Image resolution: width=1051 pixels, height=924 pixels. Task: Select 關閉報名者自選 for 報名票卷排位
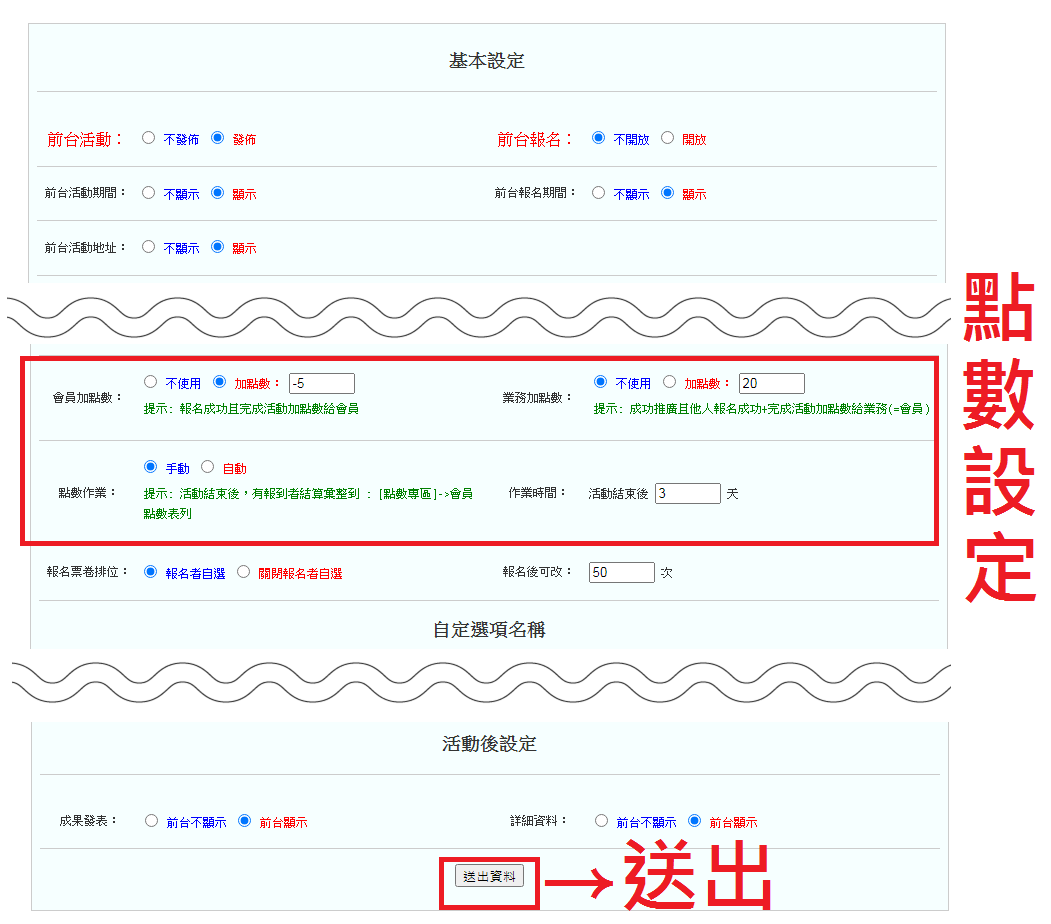tap(243, 572)
